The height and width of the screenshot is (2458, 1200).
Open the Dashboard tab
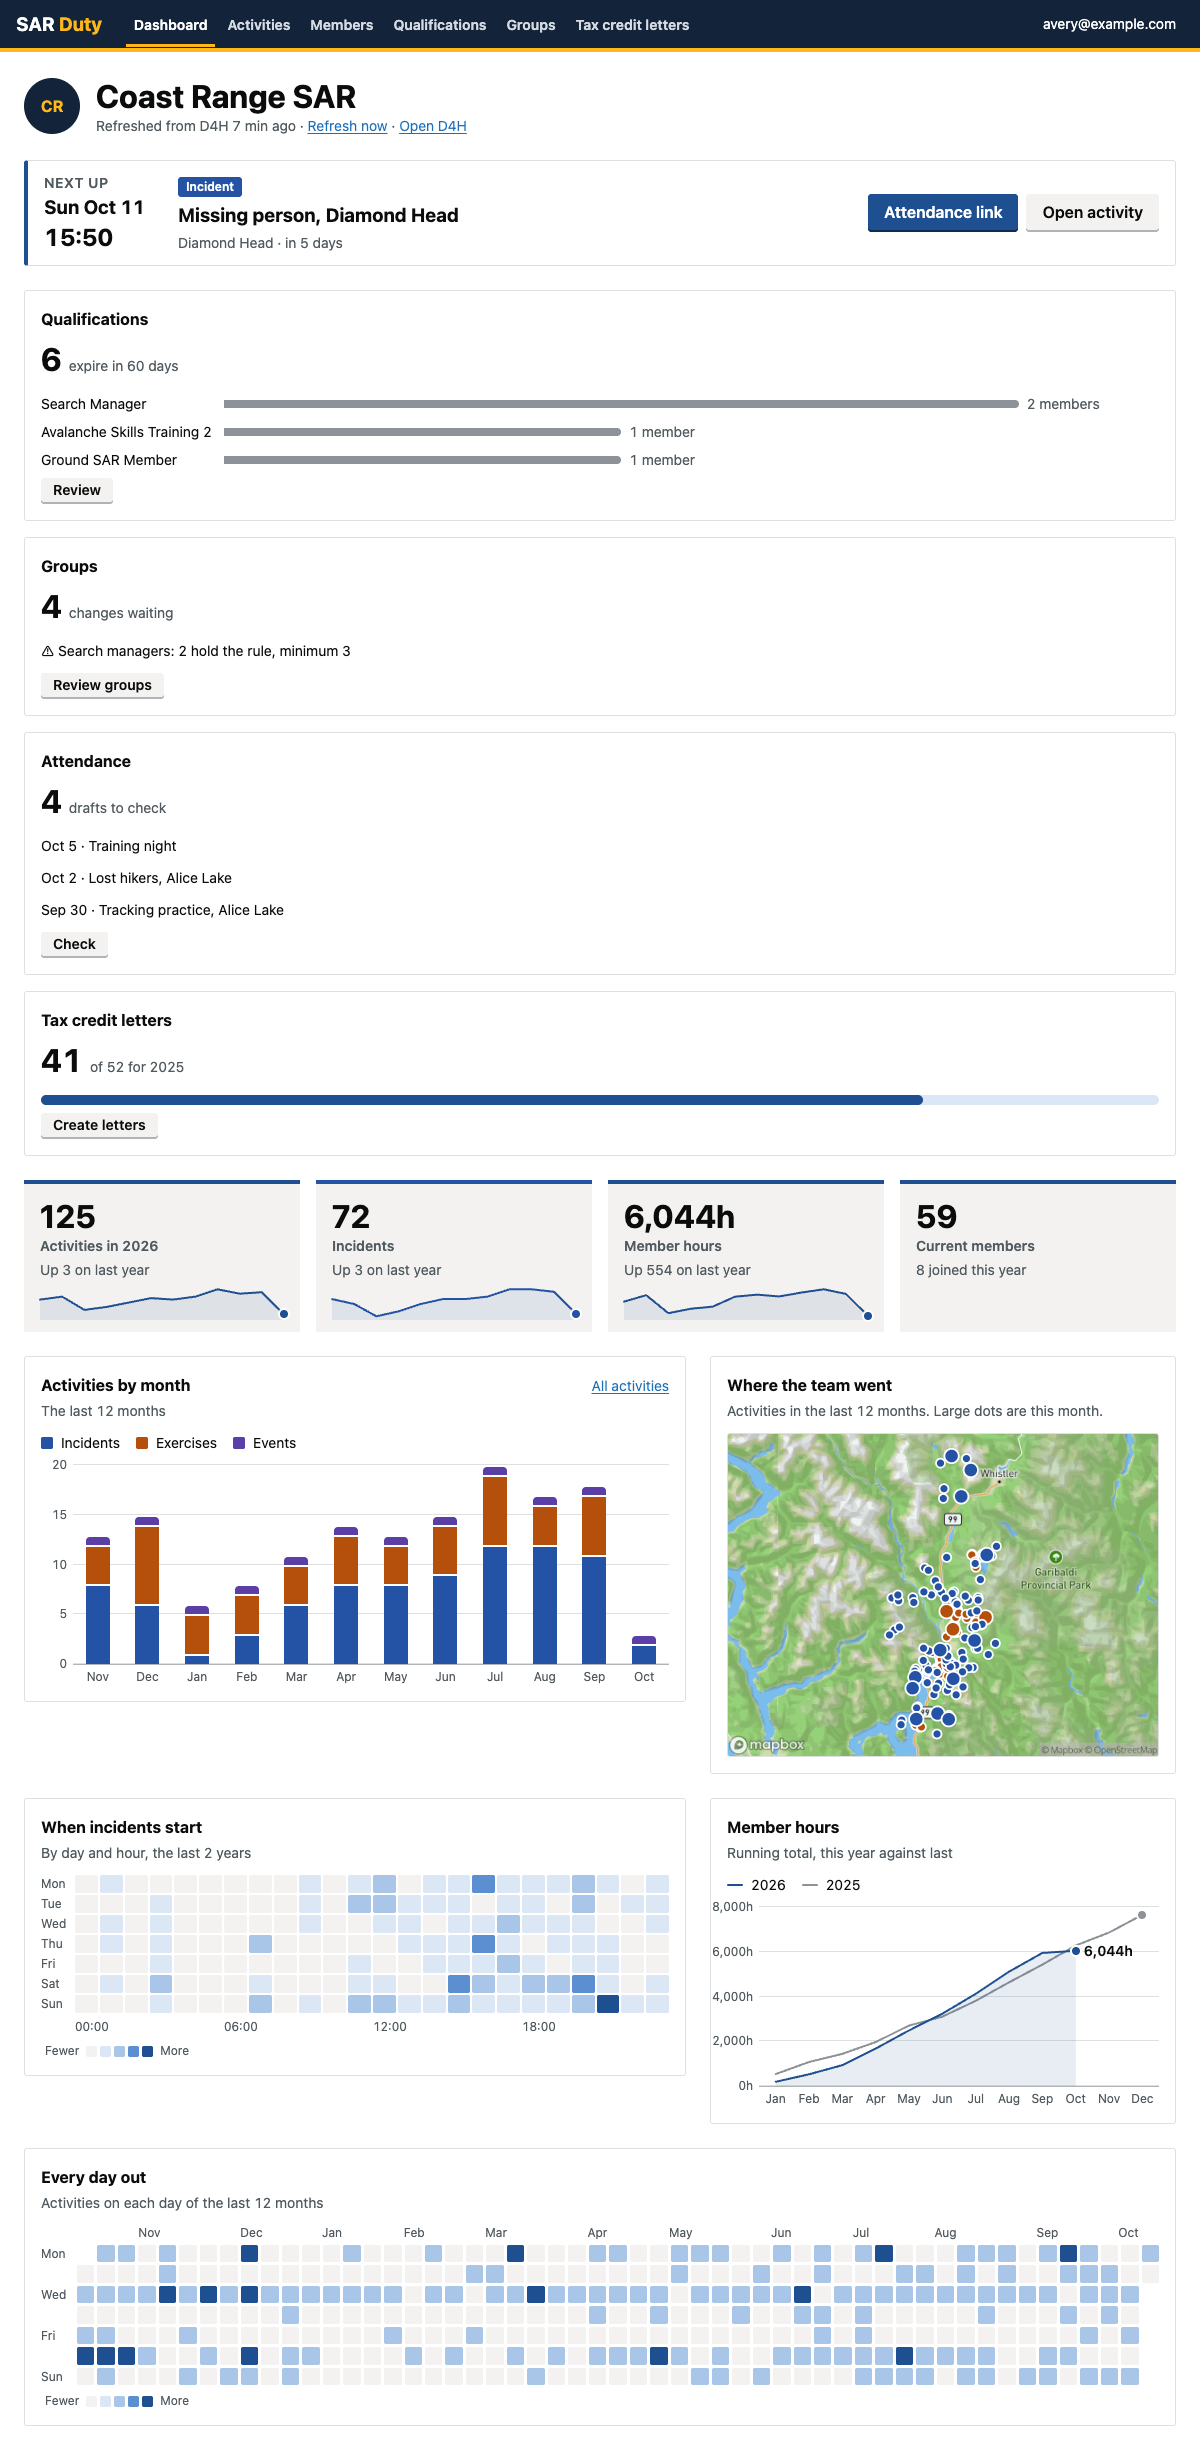point(171,25)
